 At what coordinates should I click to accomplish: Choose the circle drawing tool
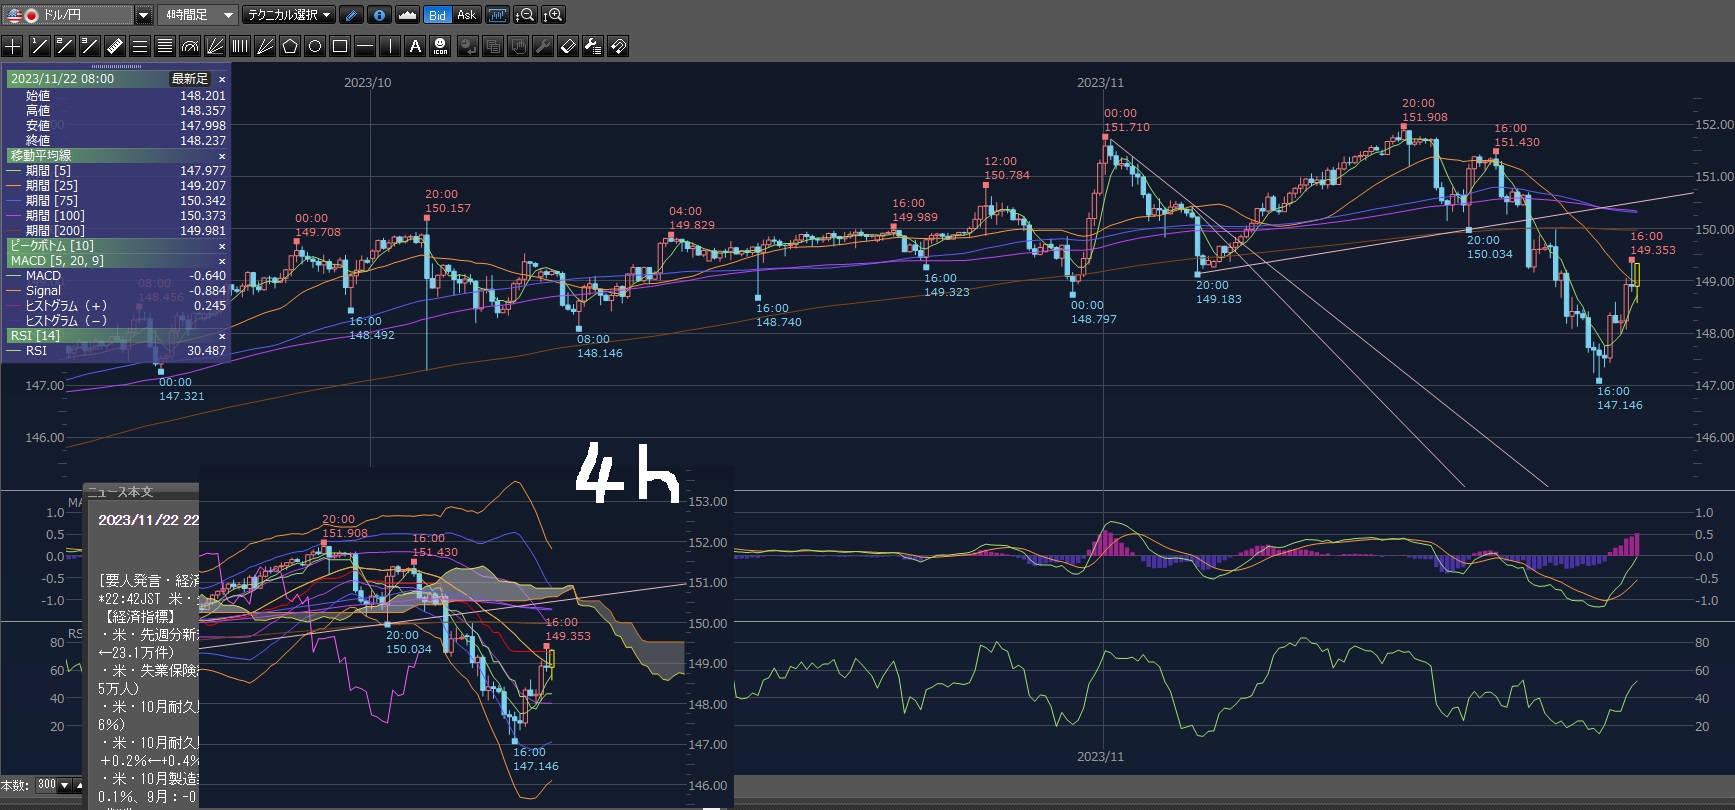[x=315, y=46]
